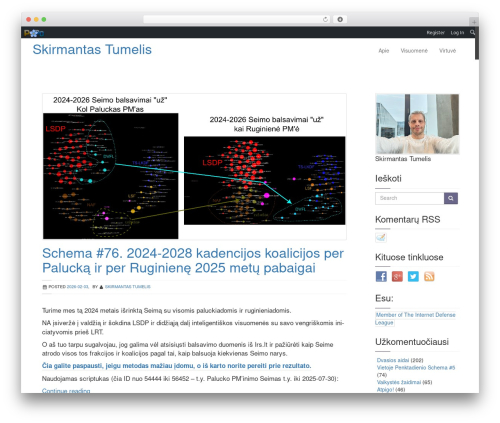The image size is (500, 423).
Task: Click the 'Kituose tinkluose' heading
Action: [409, 257]
